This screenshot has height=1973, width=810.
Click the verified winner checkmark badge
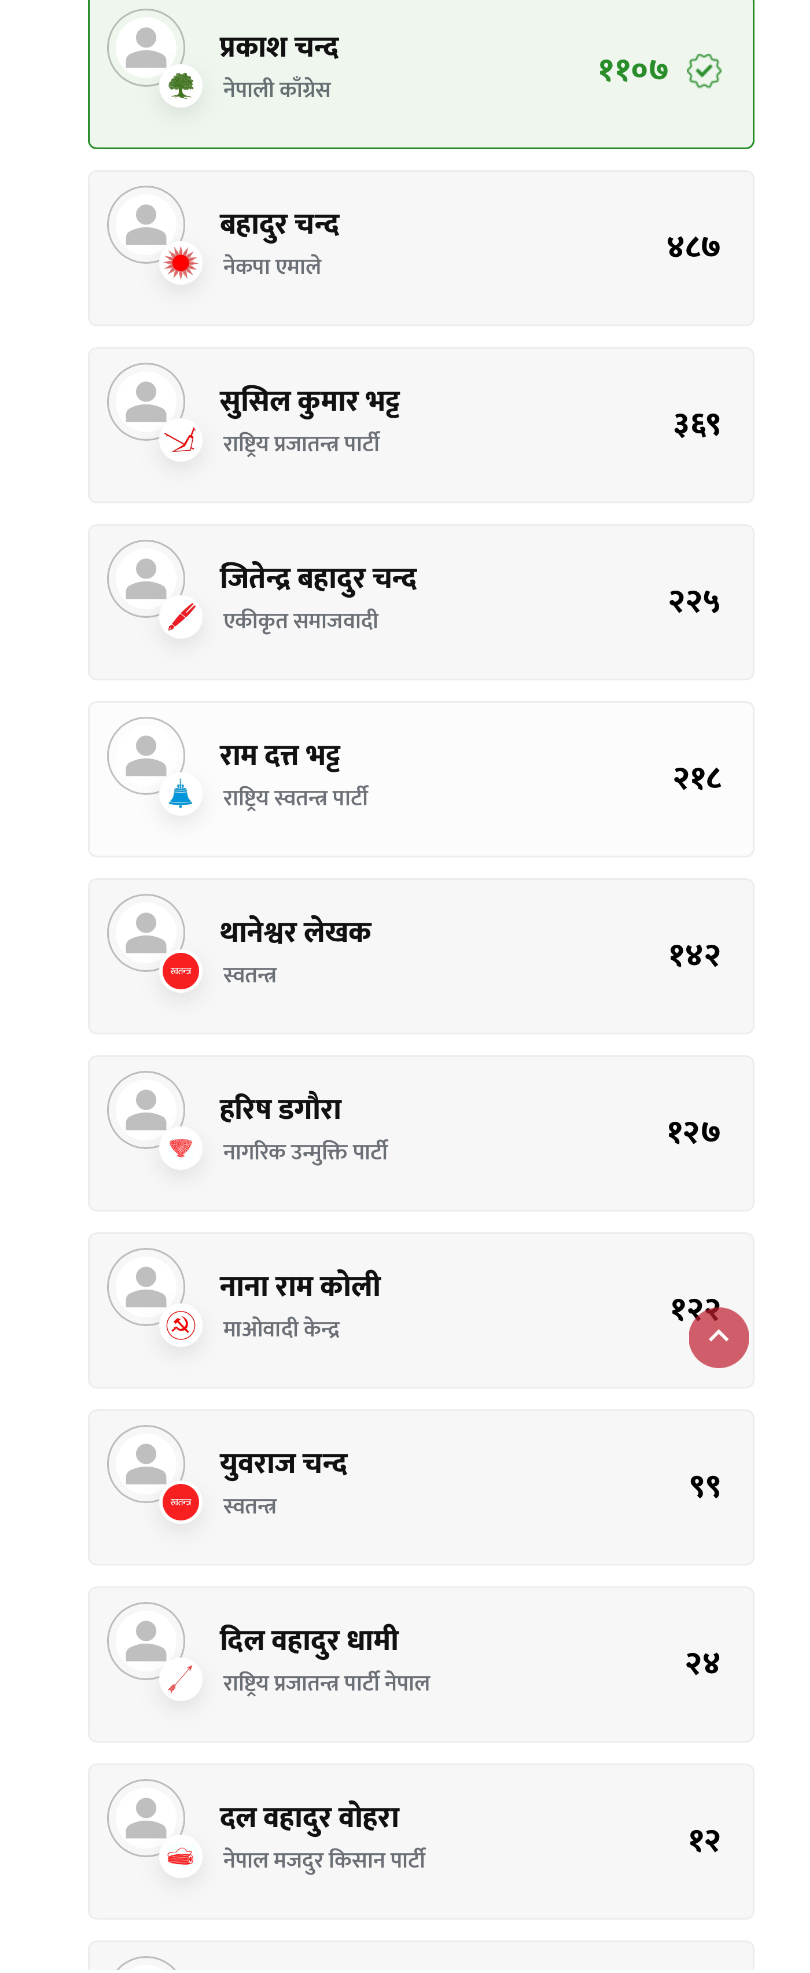click(x=704, y=71)
